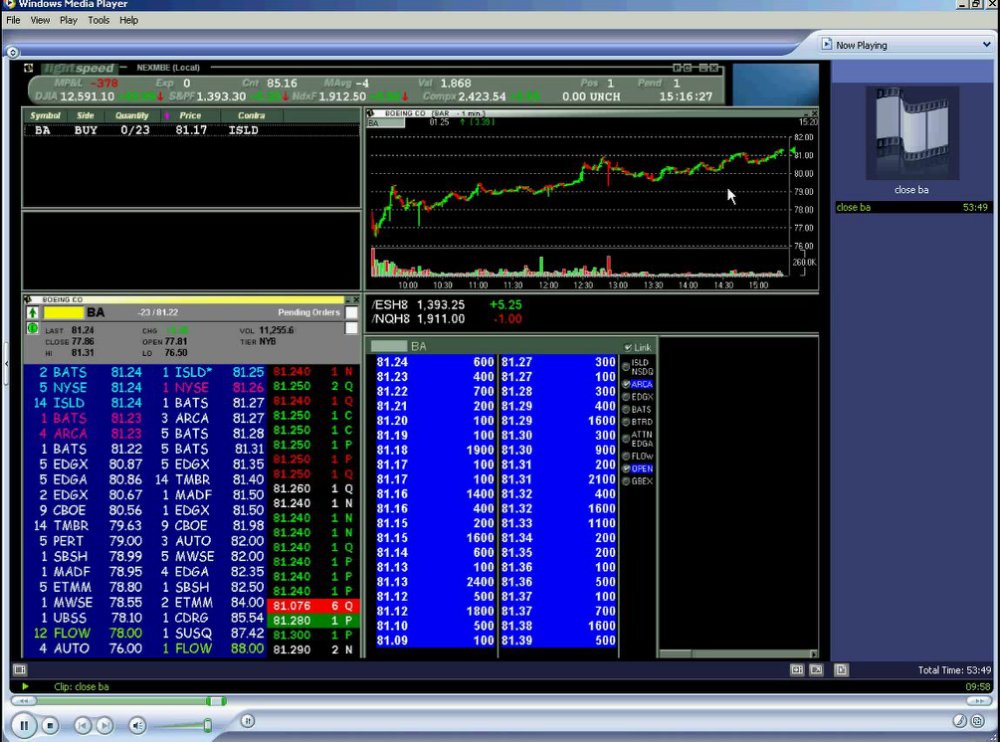Click the symbol entry box in BA depth panel
This screenshot has height=742, width=1000.
pos(389,346)
